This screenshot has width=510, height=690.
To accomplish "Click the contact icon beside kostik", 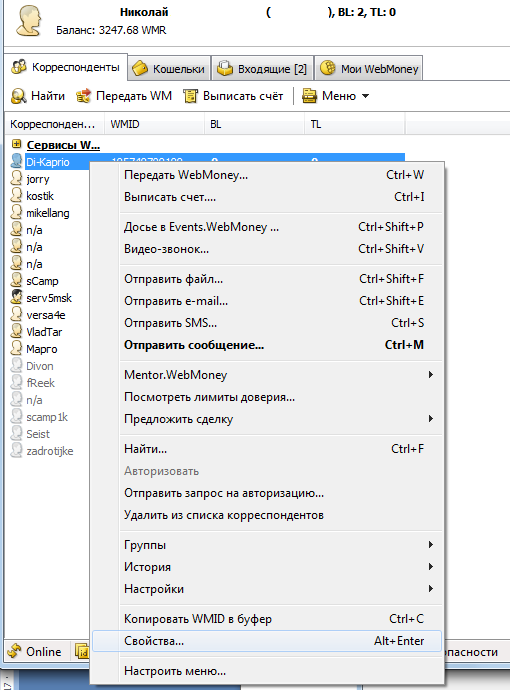I will (16, 195).
